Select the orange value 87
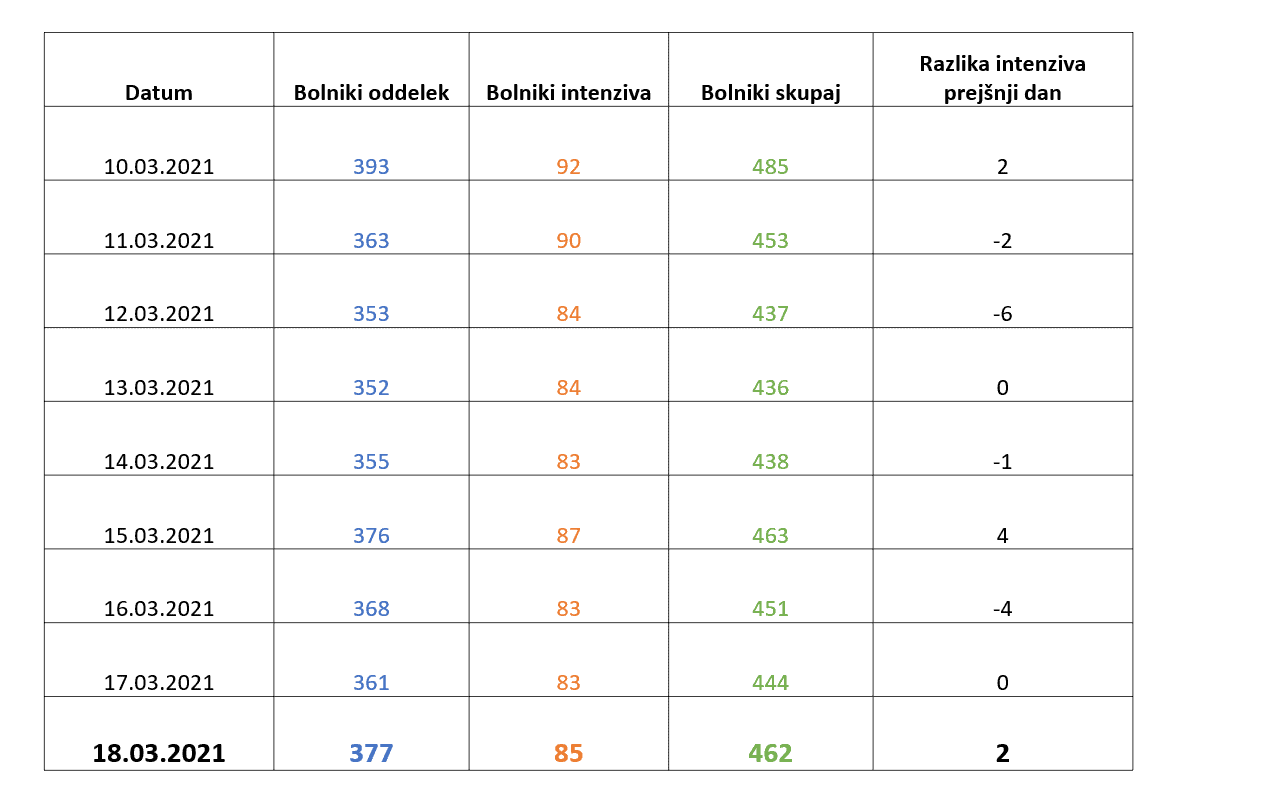The height and width of the screenshot is (806, 1279). coord(568,536)
